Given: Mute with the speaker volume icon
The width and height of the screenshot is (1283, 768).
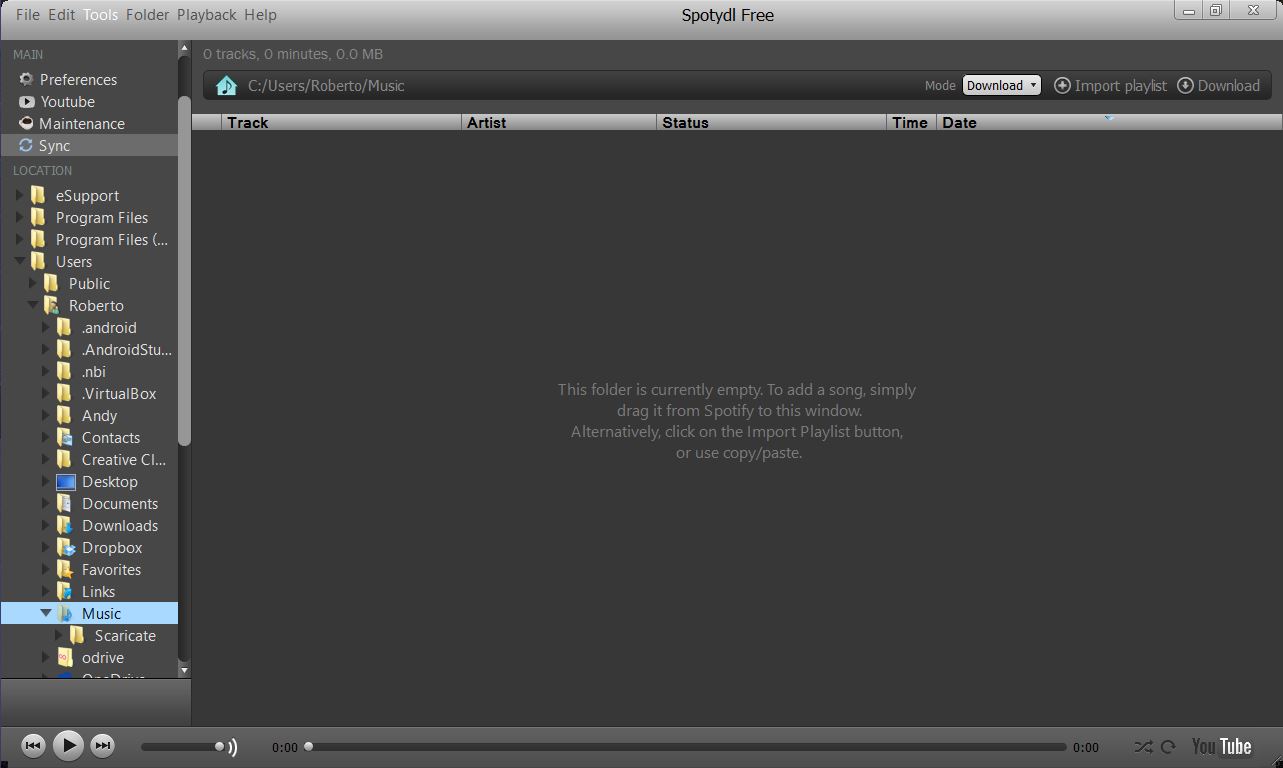Looking at the screenshot, I should point(233,746).
